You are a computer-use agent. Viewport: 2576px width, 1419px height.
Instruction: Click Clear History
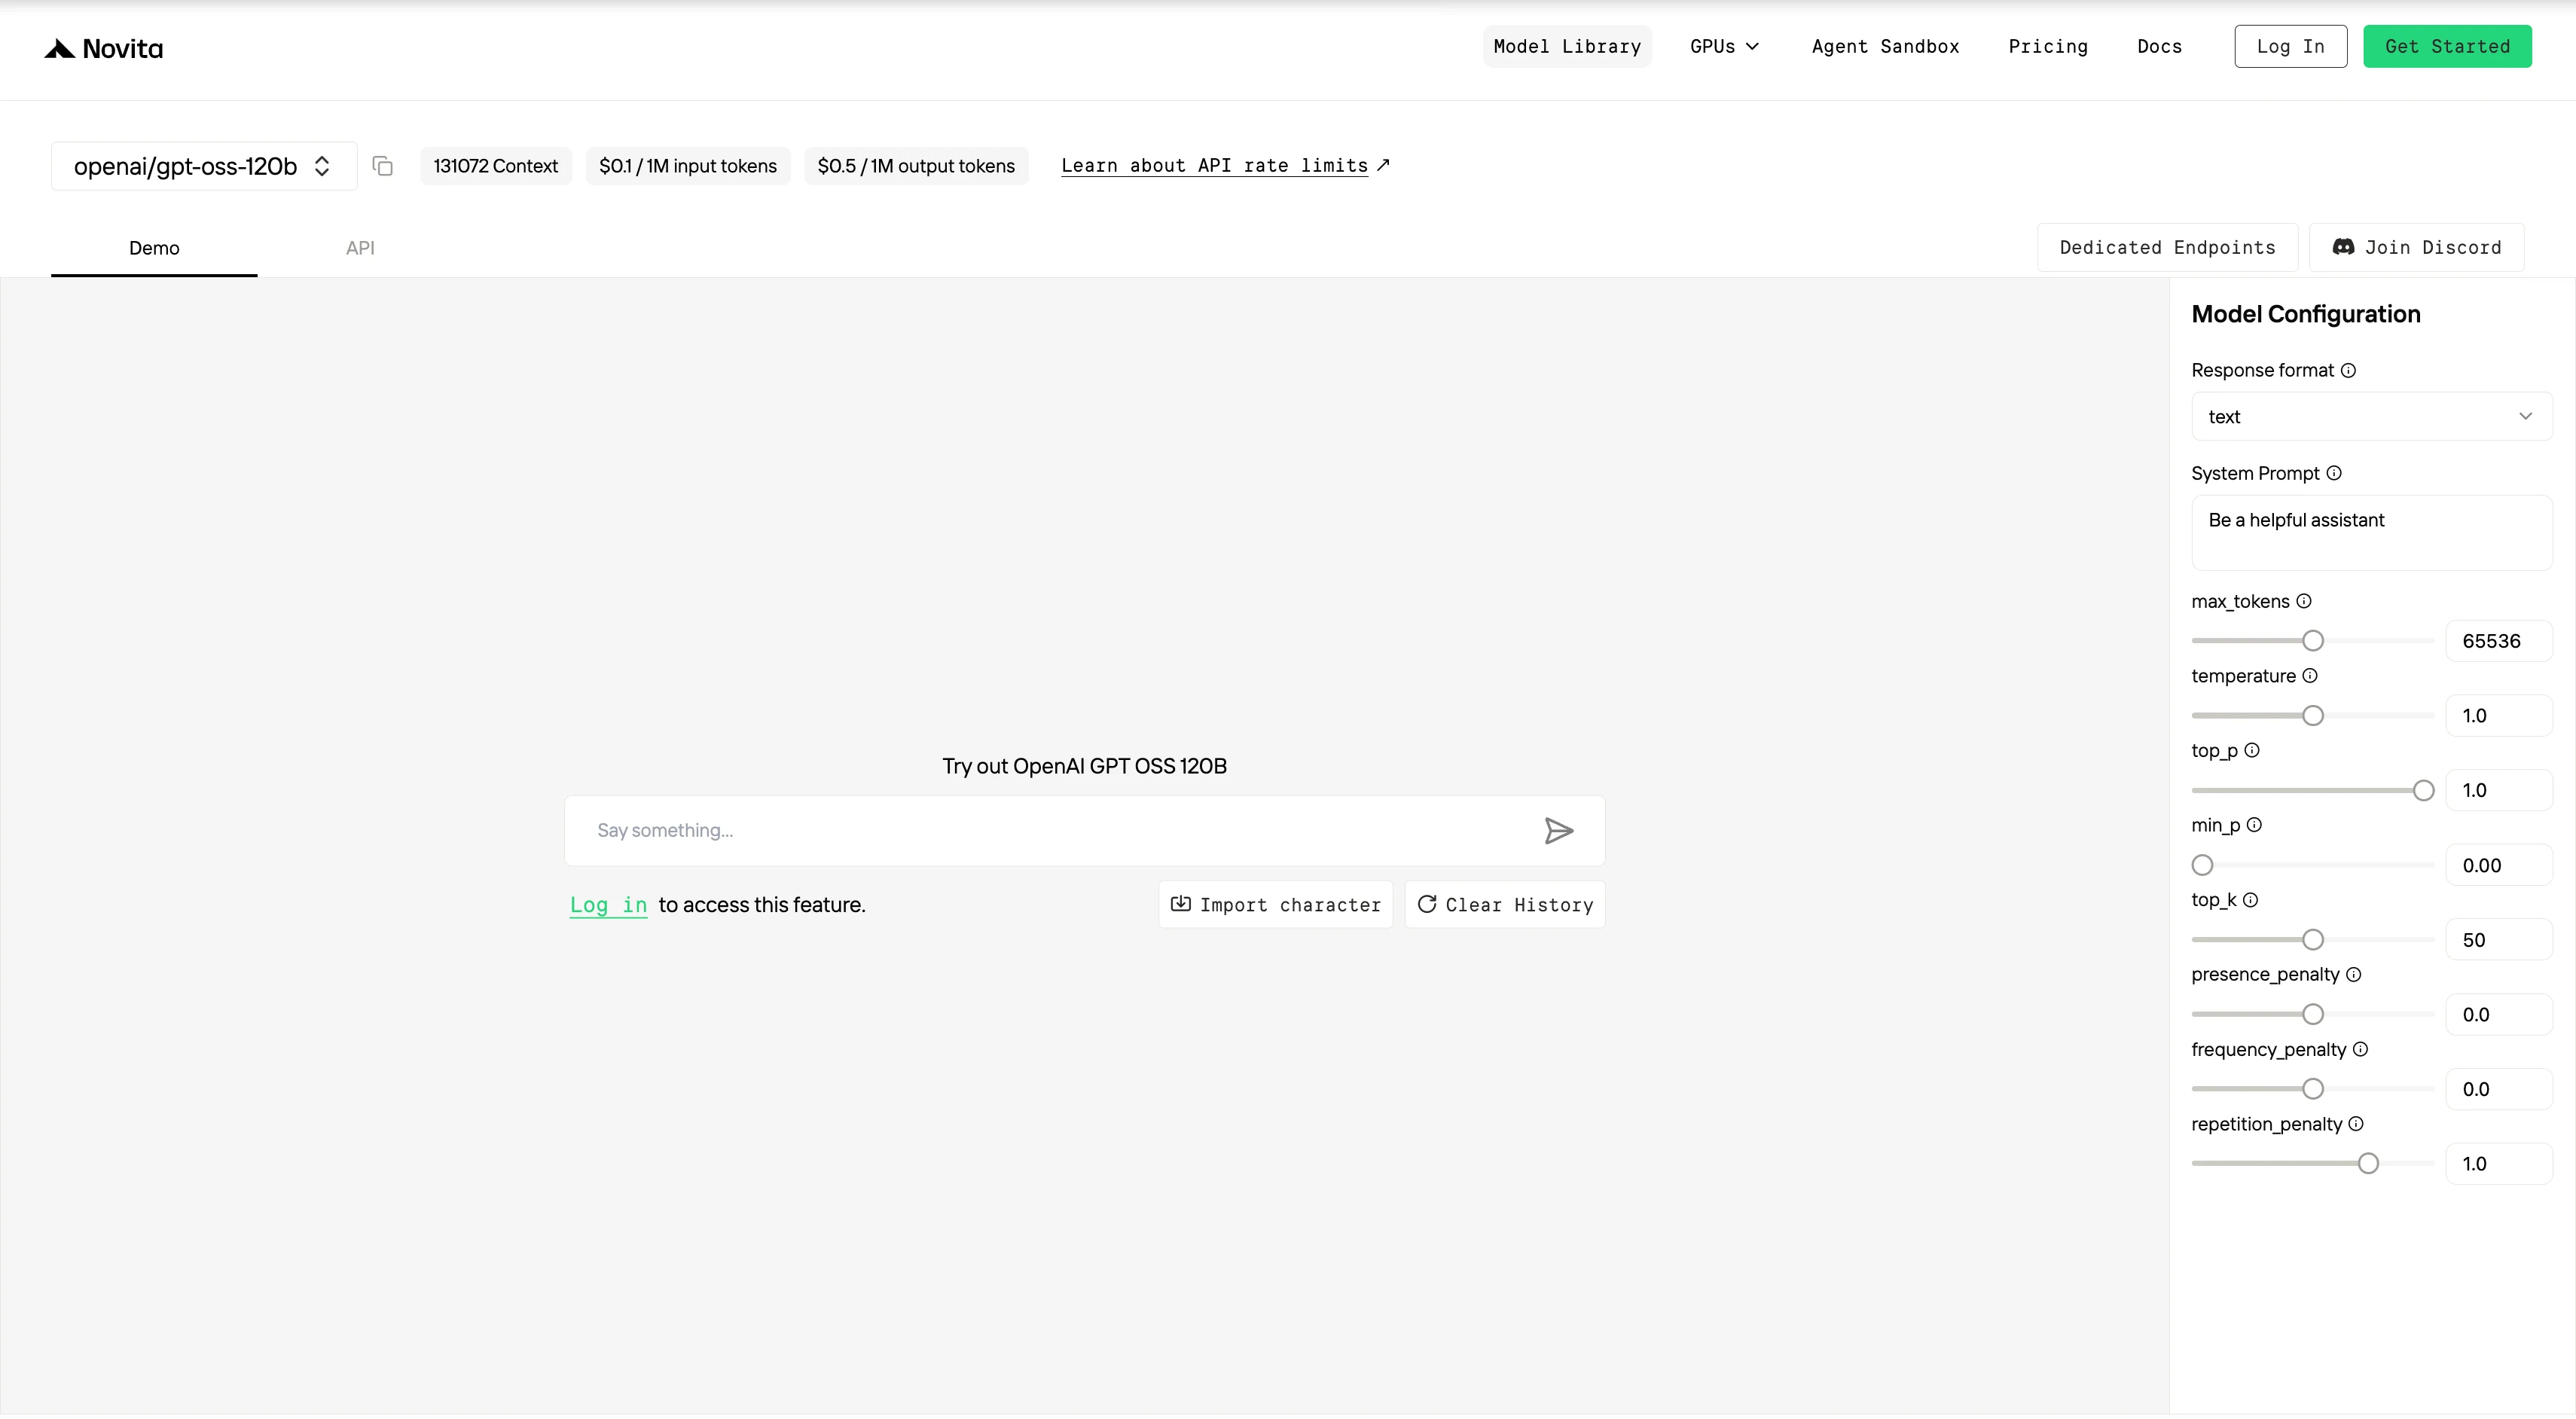pyautogui.click(x=1504, y=905)
